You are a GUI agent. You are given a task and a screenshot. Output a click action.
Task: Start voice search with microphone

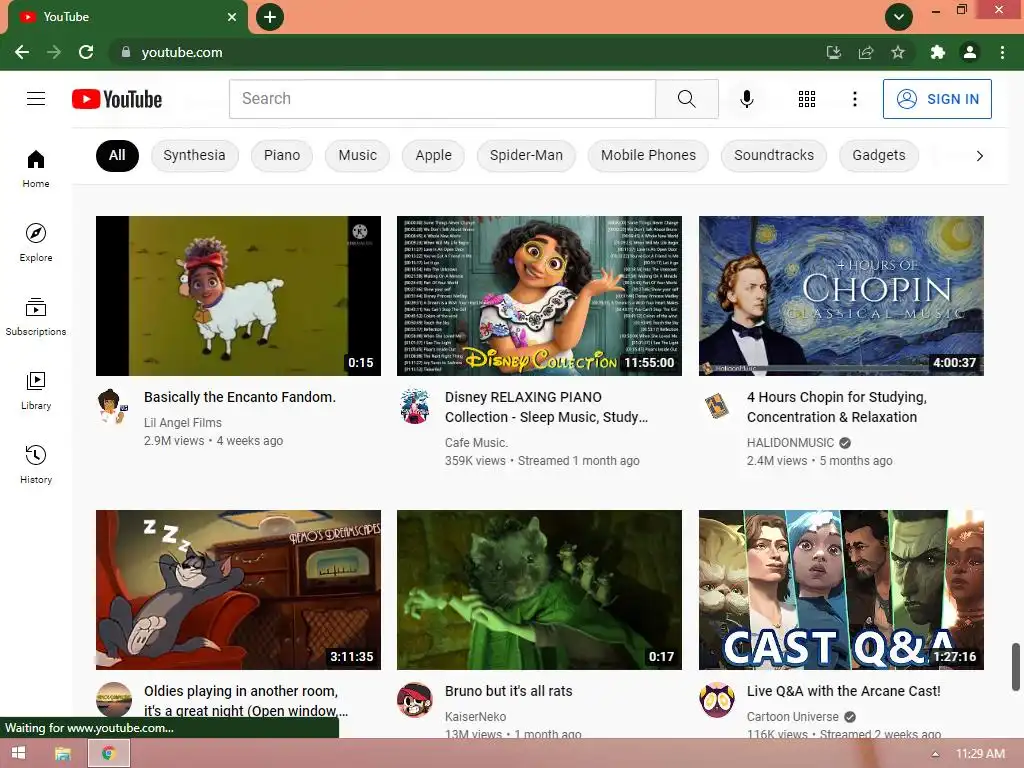coord(746,99)
